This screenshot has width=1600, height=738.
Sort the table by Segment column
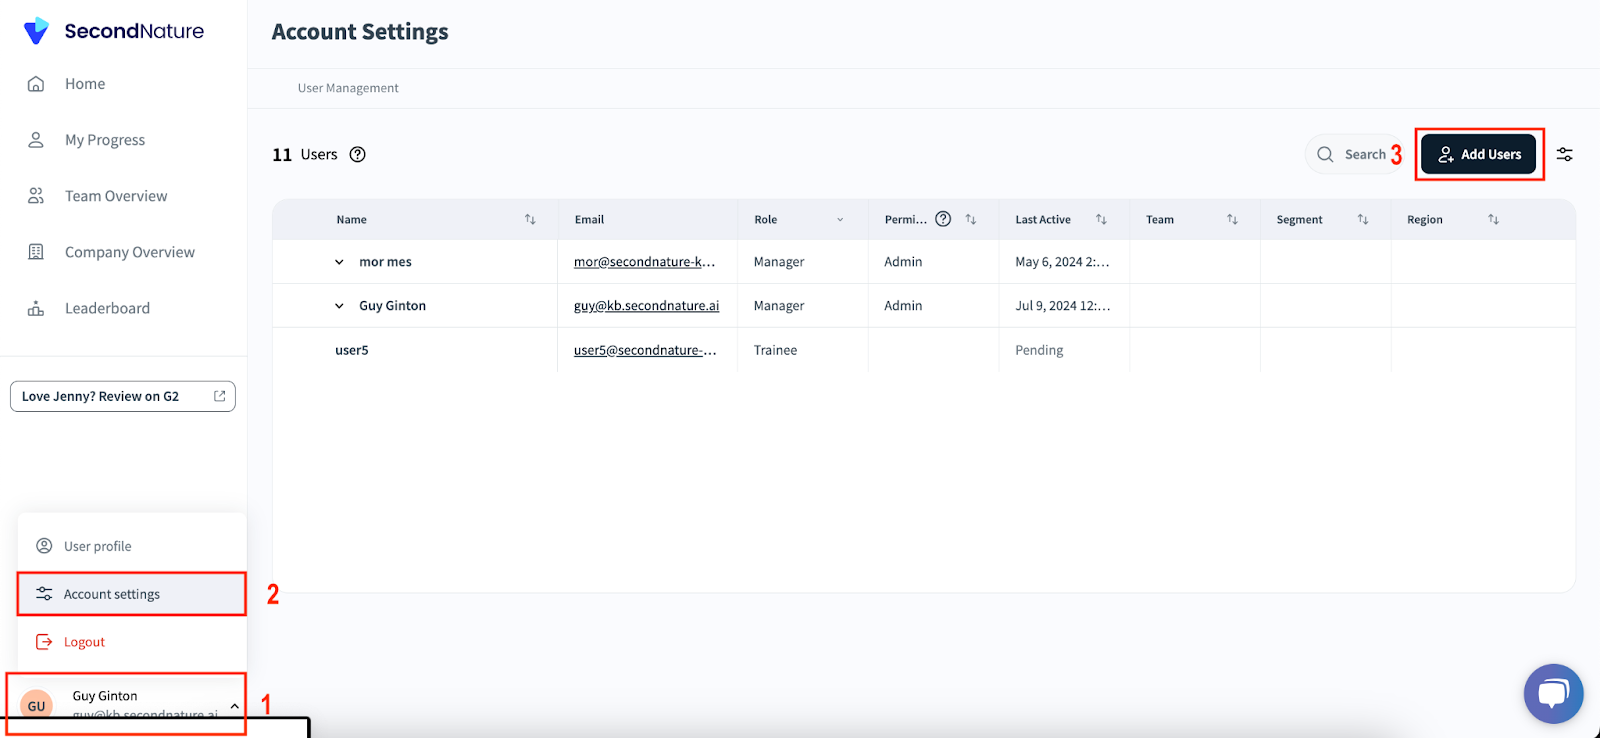point(1363,219)
